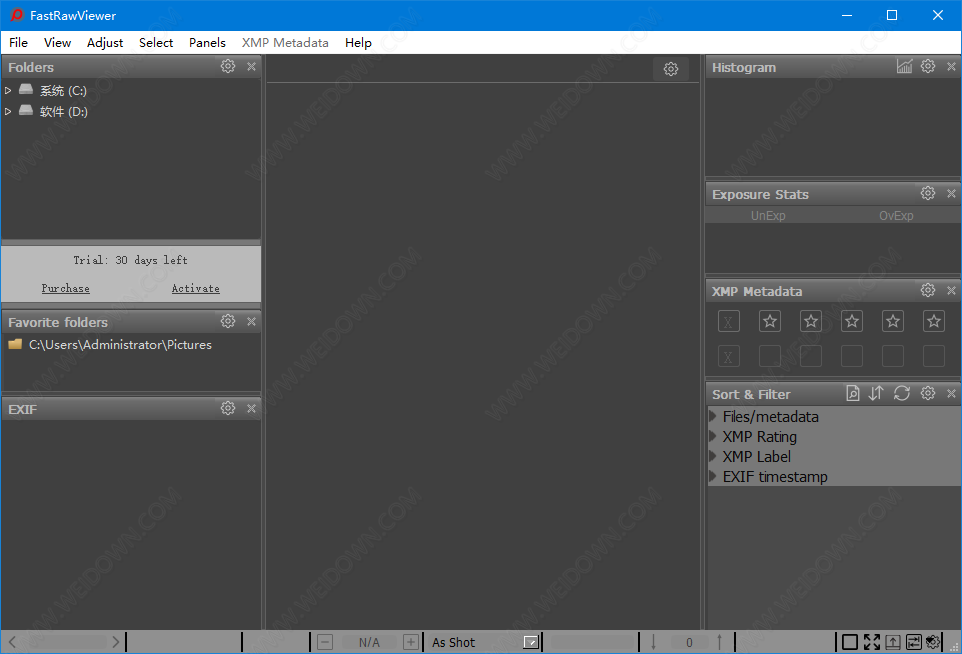Viewport: 962px width, 654px height.
Task: Click the X clear-label box in XMP Metadata
Action: [x=728, y=356]
